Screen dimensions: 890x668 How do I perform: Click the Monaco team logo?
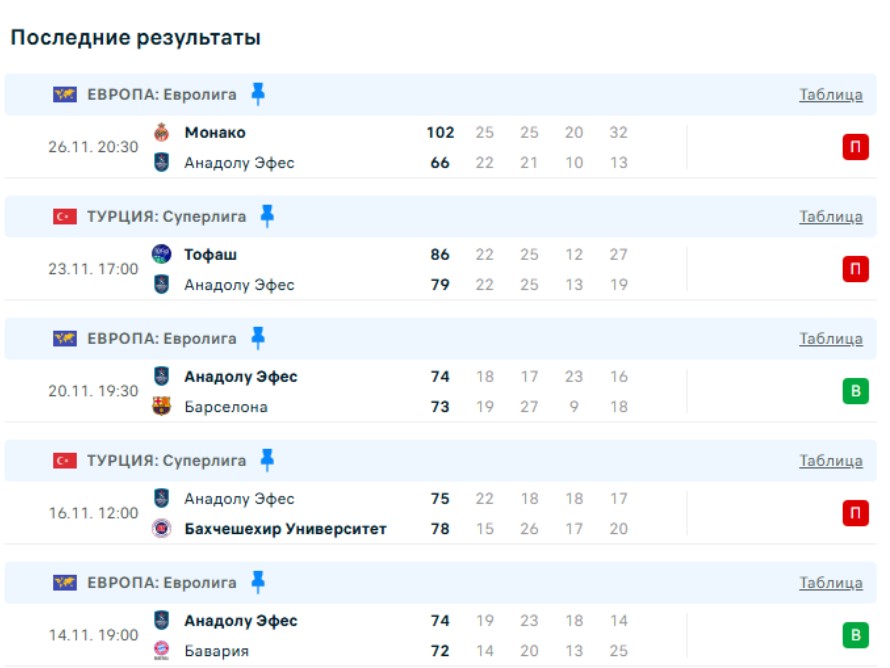coord(161,132)
